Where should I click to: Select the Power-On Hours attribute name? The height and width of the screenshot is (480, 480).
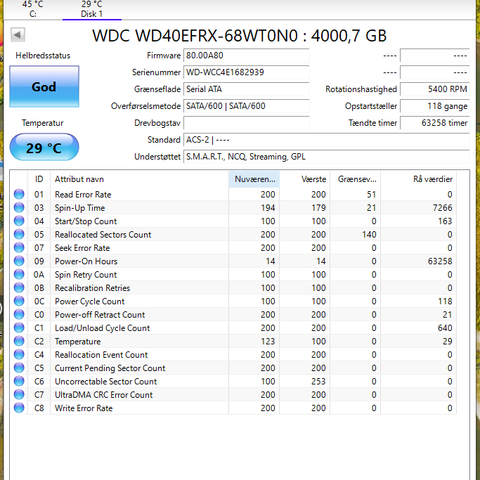tap(86, 261)
